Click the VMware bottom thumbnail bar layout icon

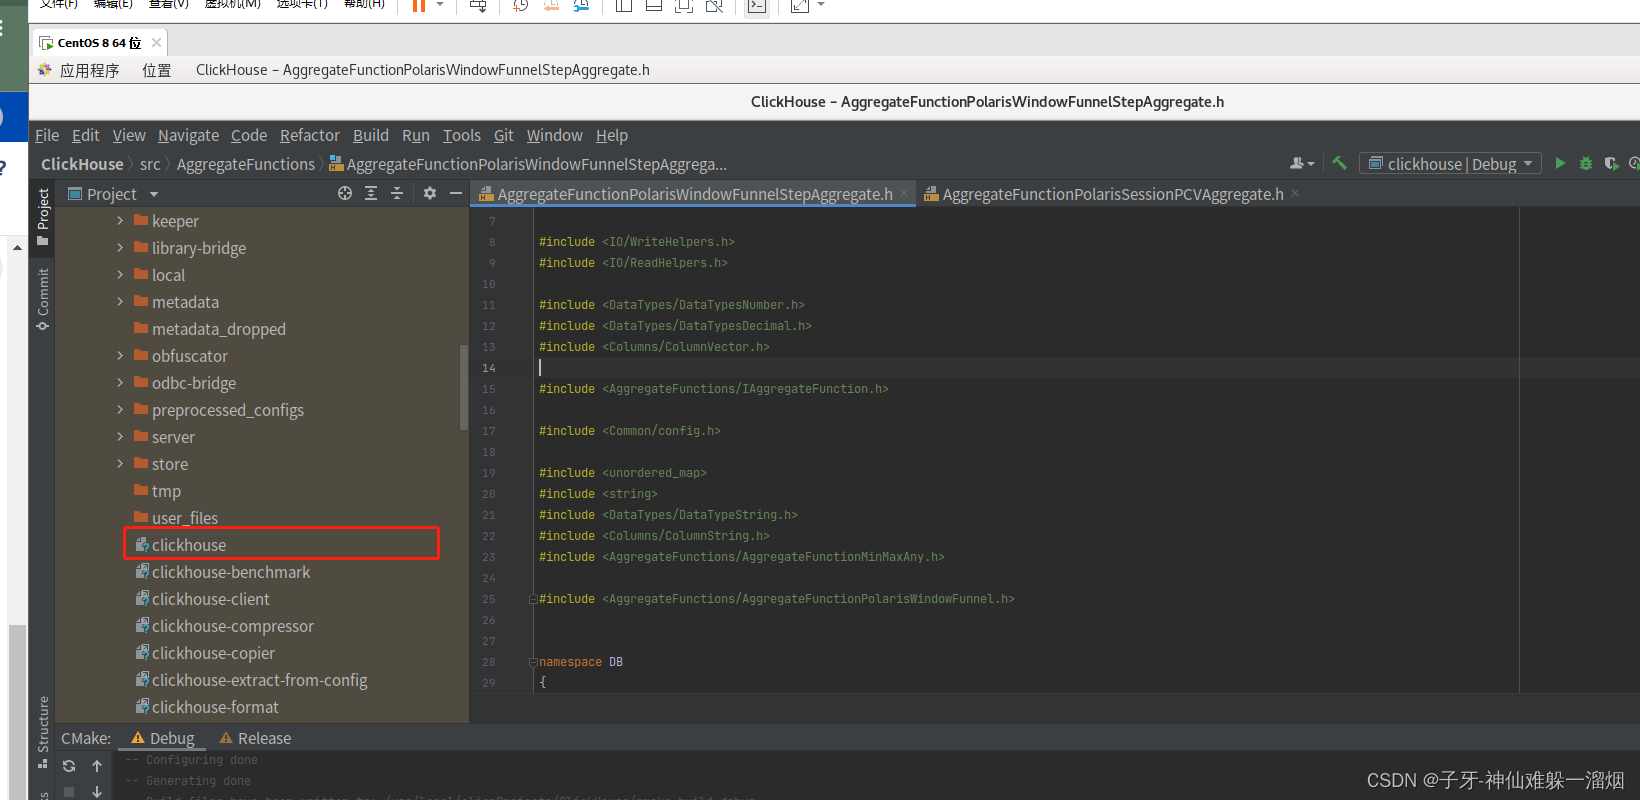[x=654, y=6]
